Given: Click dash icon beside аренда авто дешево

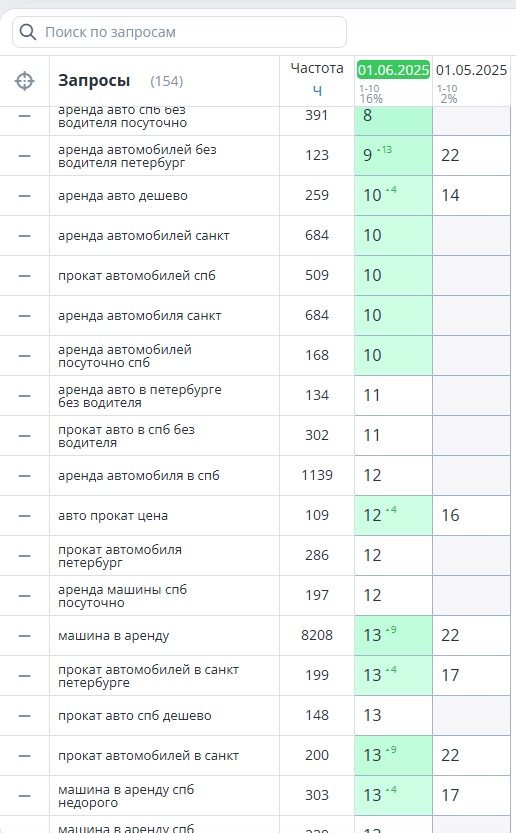Looking at the screenshot, I should tap(24, 196).
